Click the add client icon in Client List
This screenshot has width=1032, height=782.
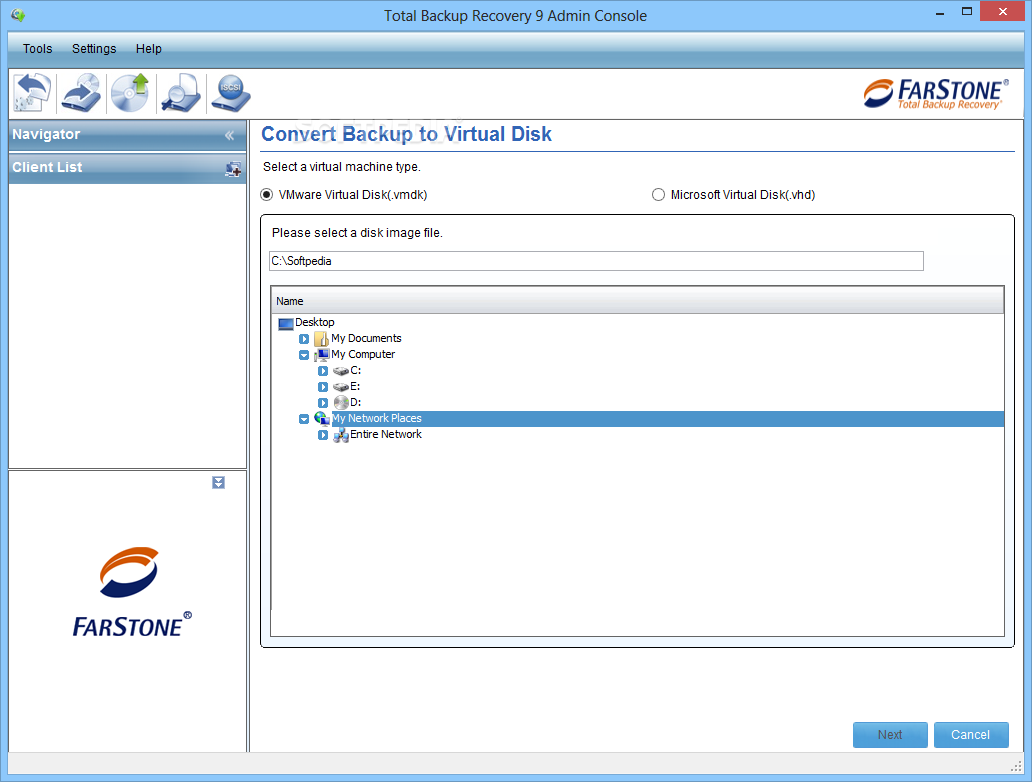point(232,169)
